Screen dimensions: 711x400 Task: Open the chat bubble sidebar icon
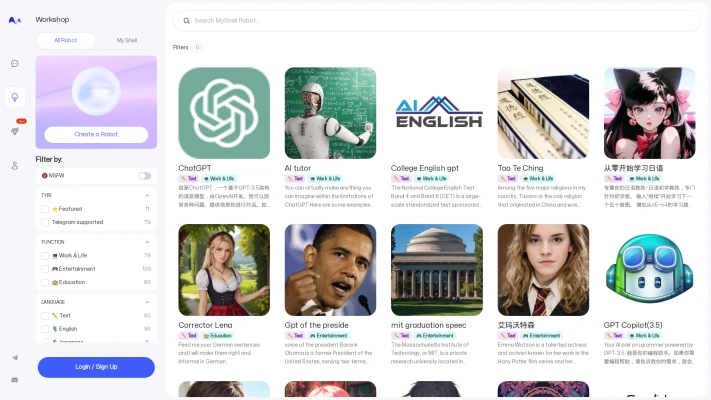pyautogui.click(x=15, y=63)
